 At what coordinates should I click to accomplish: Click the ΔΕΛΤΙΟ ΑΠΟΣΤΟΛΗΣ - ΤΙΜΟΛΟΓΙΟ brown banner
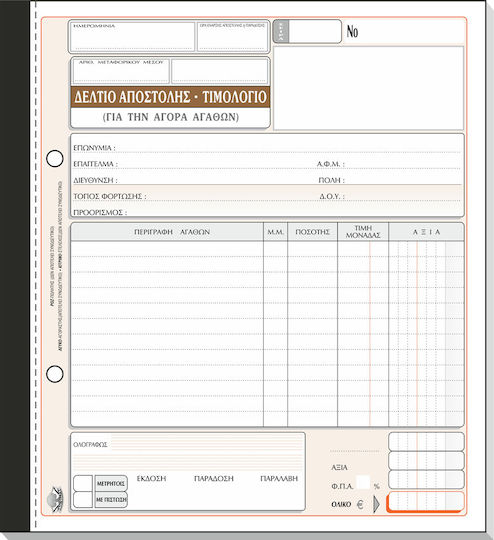point(171,97)
